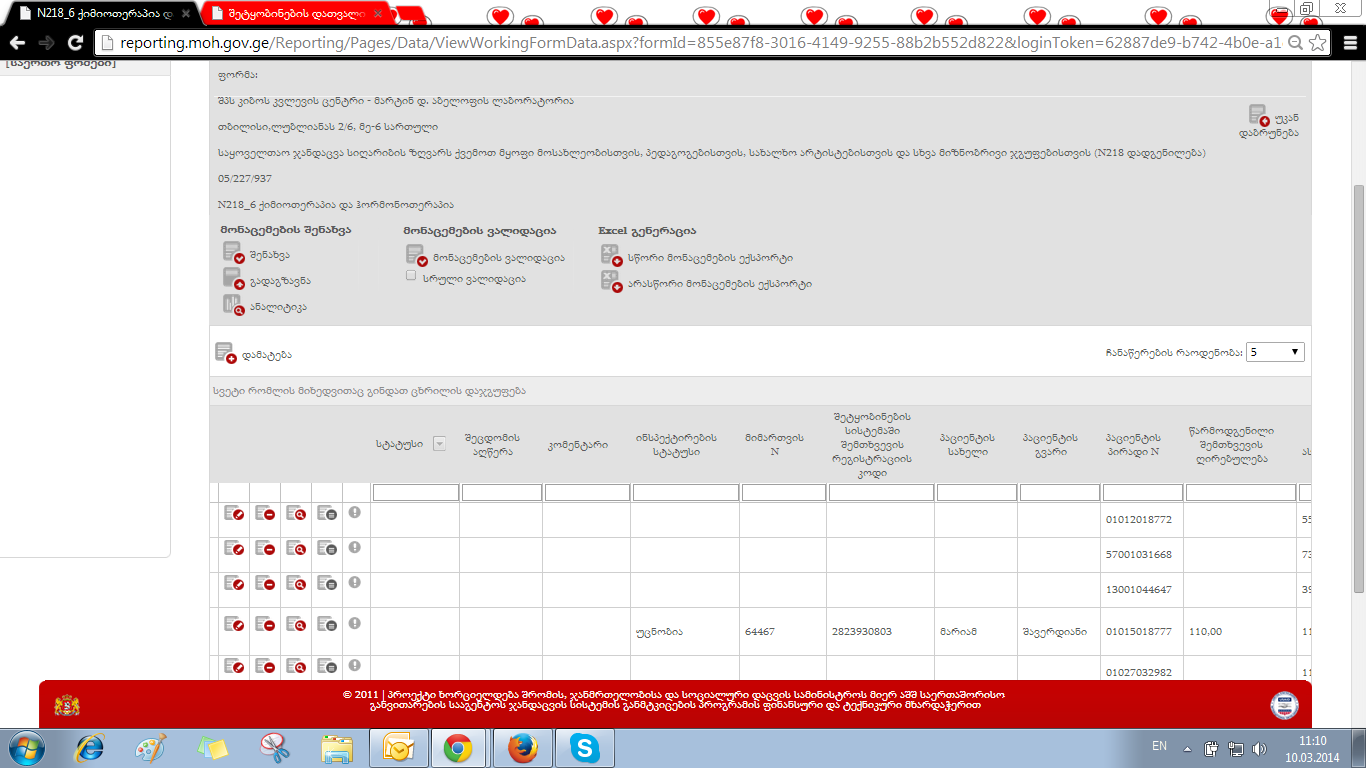Open analytics (ანალიტიკა) icon
The width and height of the screenshot is (1366, 768).
[x=233, y=306]
